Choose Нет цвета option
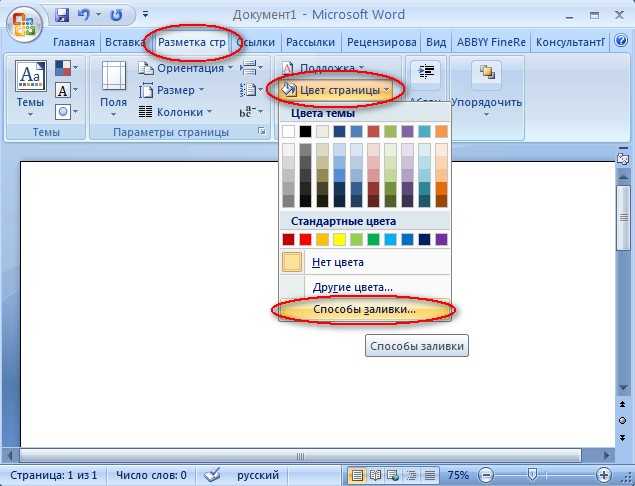The image size is (635, 486). tap(365, 262)
